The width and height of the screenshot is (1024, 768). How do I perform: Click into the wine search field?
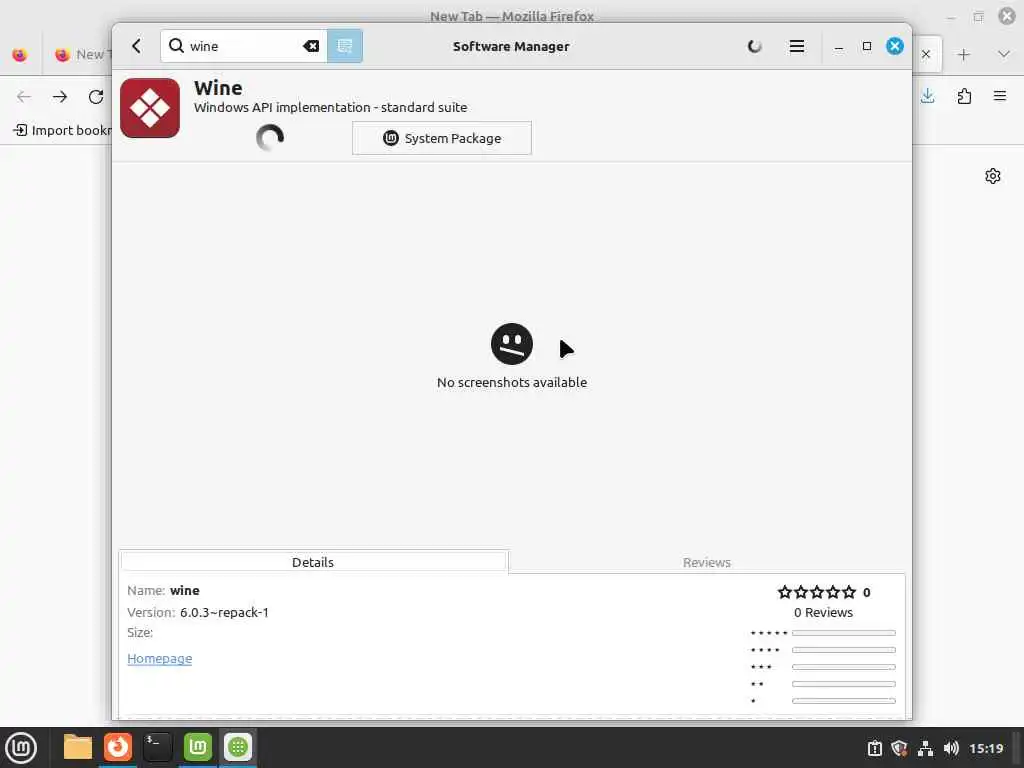(245, 46)
